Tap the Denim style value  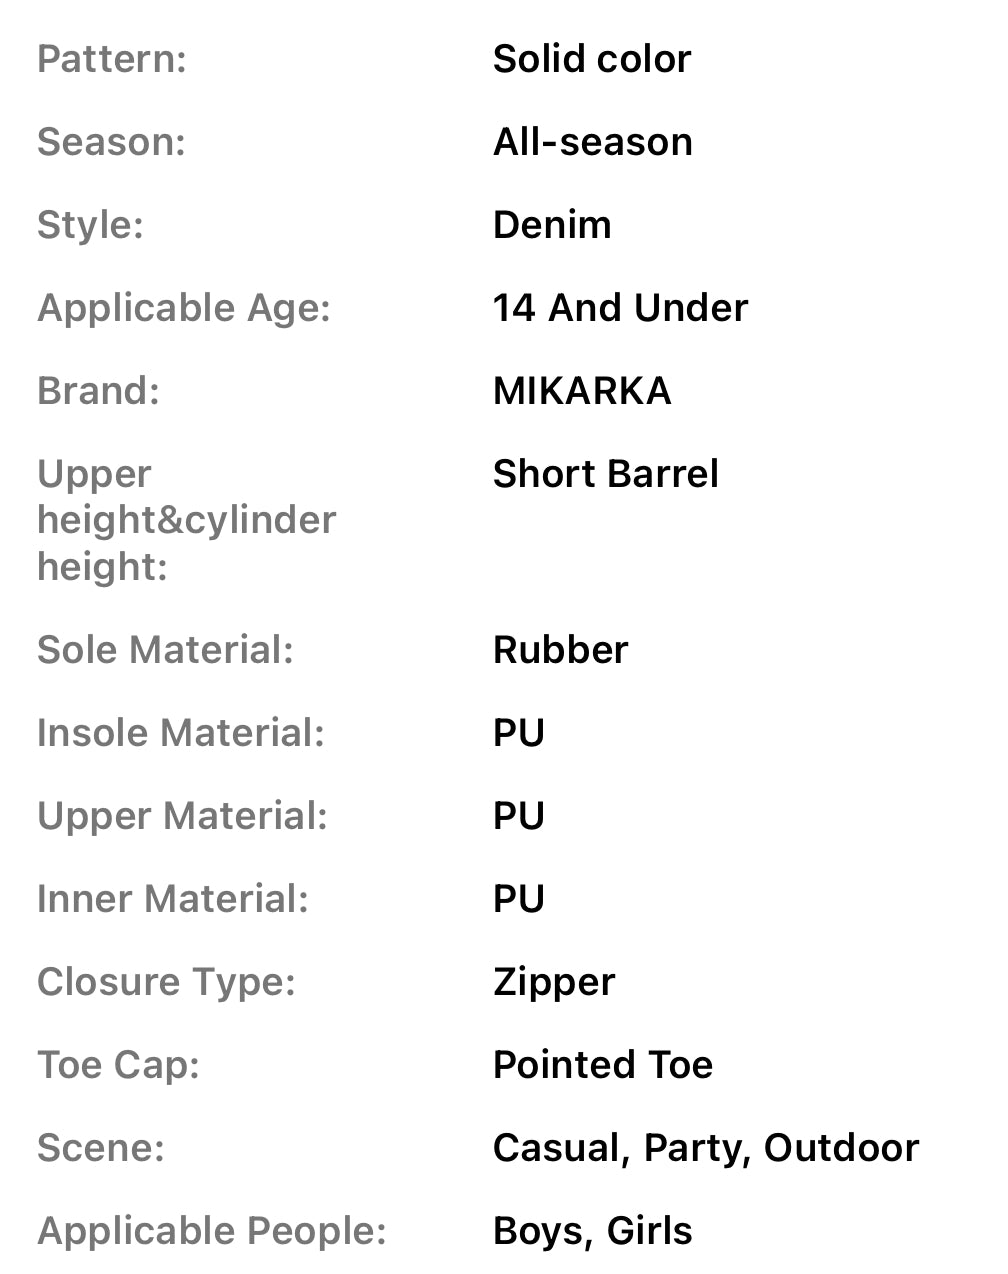[552, 225]
